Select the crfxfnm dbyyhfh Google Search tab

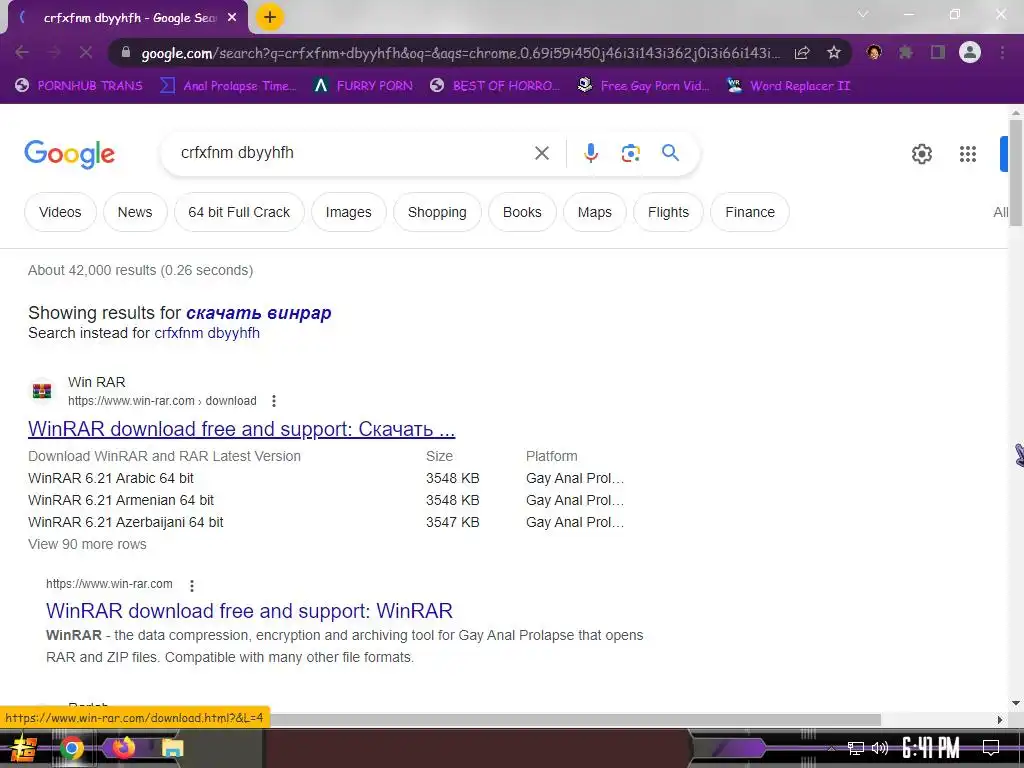tap(128, 18)
